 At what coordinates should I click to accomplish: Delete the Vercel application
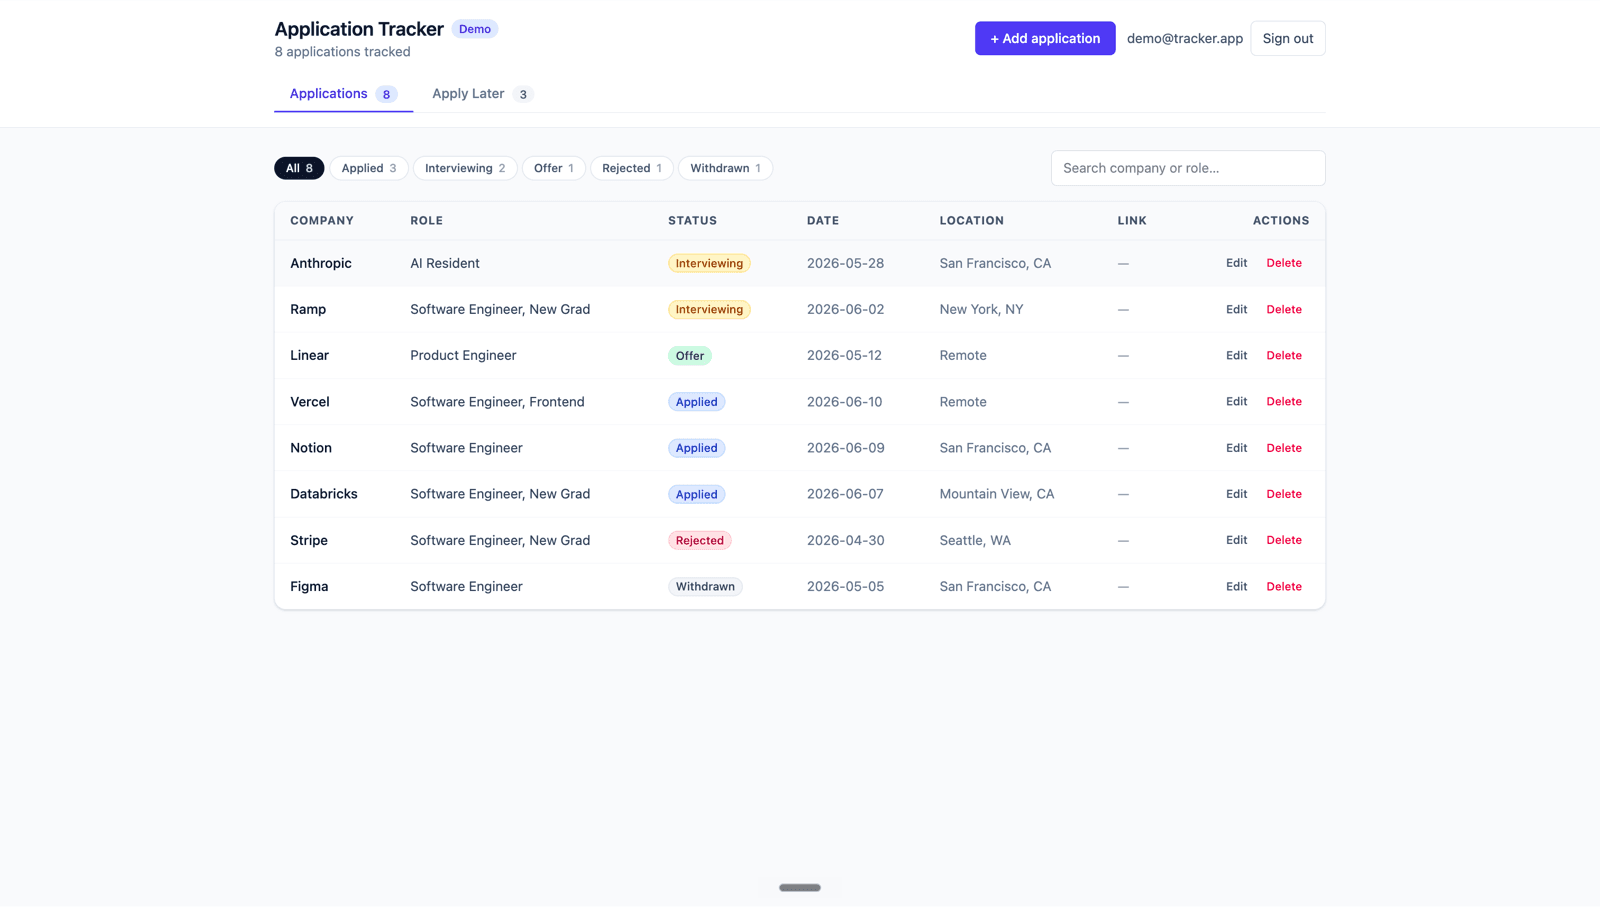1284,401
